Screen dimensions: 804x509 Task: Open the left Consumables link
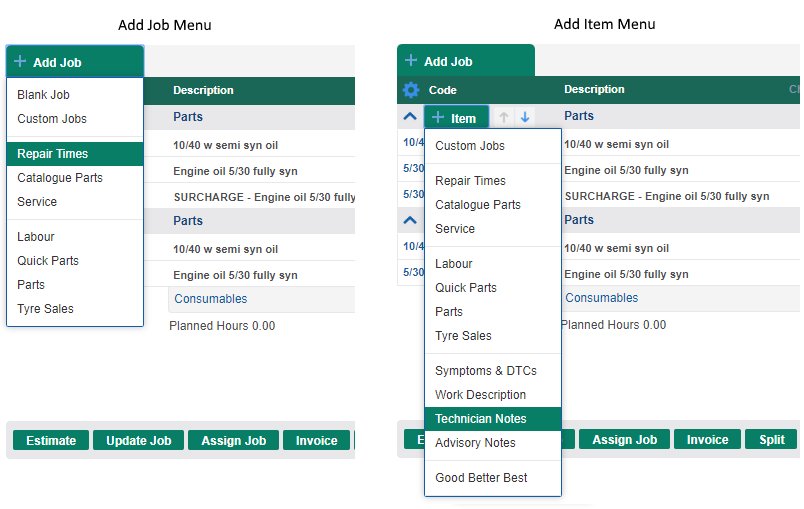click(x=211, y=299)
